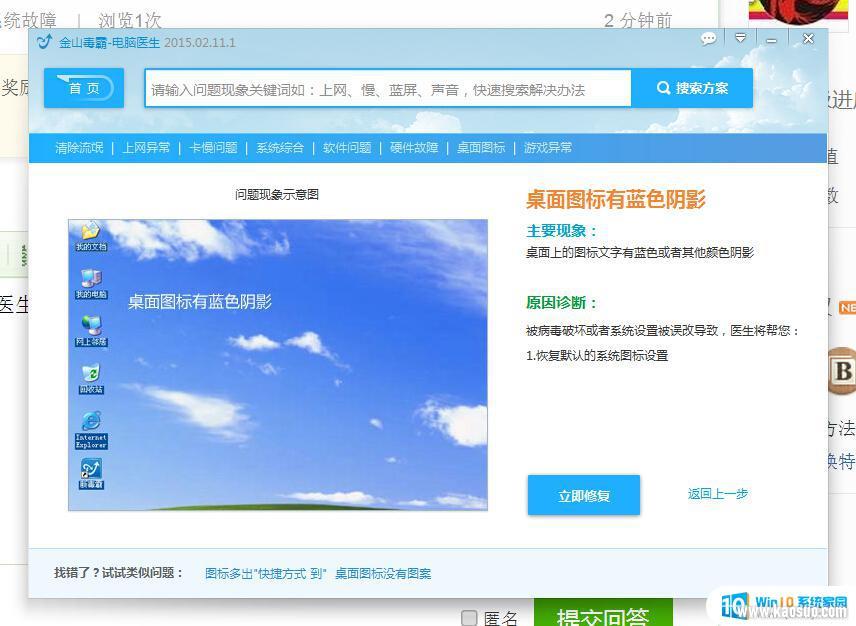Click the 问题现象示意图 caption
Viewport: 856px width, 626px height.
pyautogui.click(x=277, y=194)
